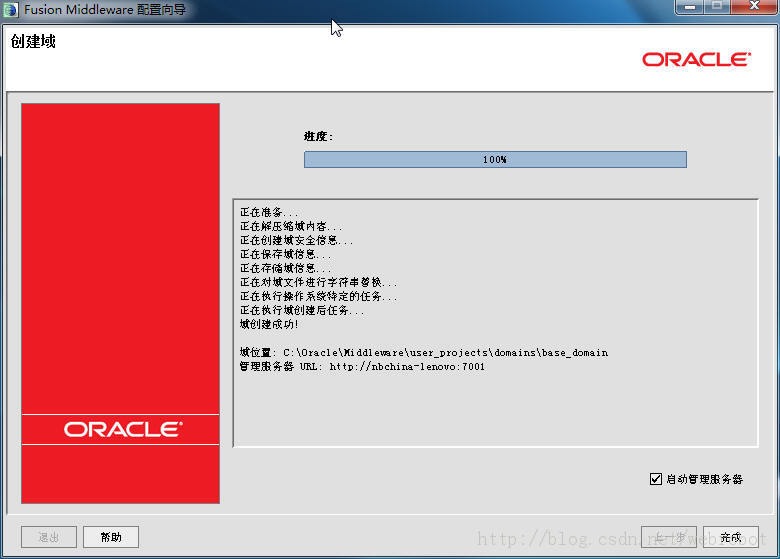Click the 100% progress bar
780x559 pixels.
coord(495,160)
